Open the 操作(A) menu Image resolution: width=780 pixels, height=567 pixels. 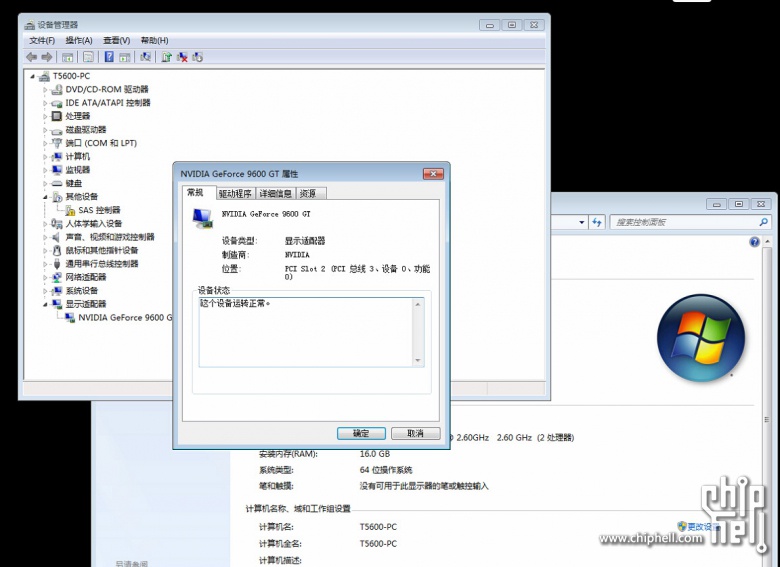pyautogui.click(x=79, y=40)
